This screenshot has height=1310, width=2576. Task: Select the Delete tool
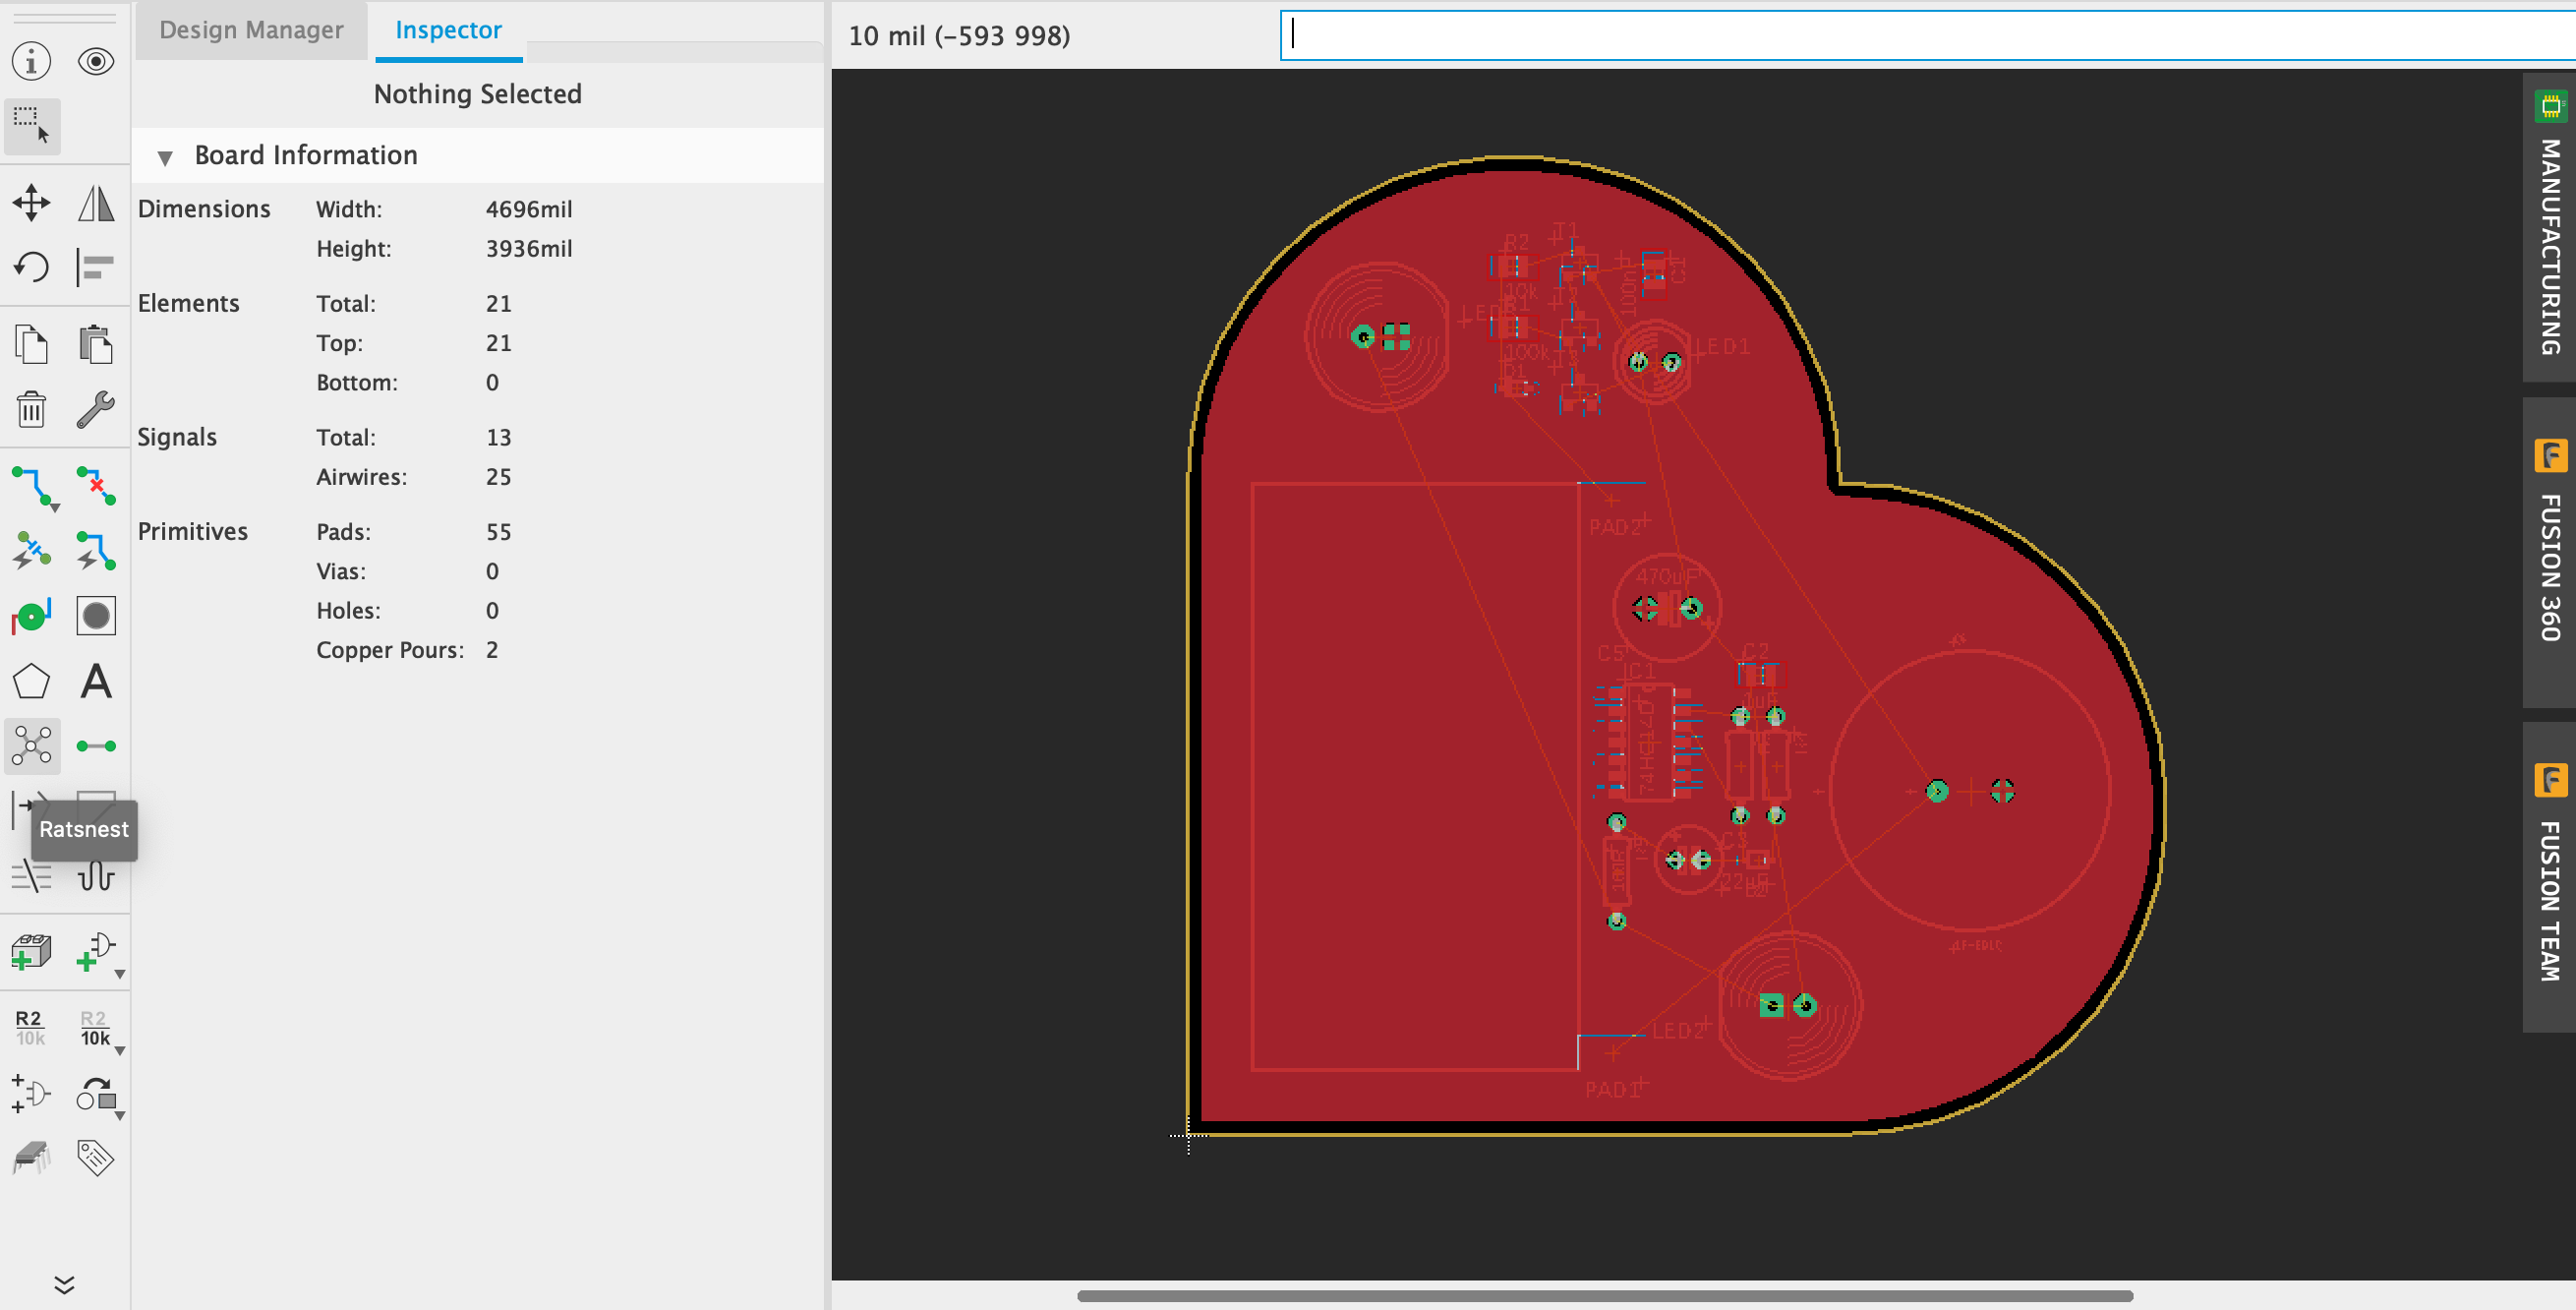click(30, 409)
